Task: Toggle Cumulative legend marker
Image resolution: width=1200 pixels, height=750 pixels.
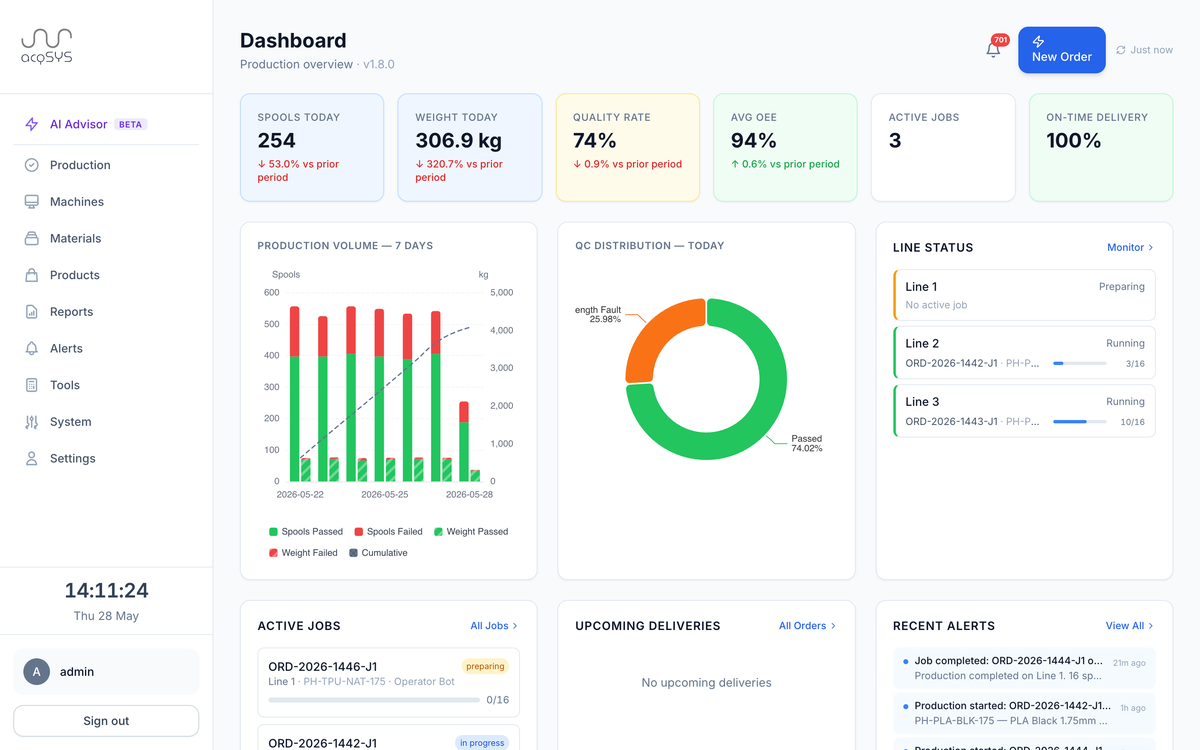Action: point(353,553)
